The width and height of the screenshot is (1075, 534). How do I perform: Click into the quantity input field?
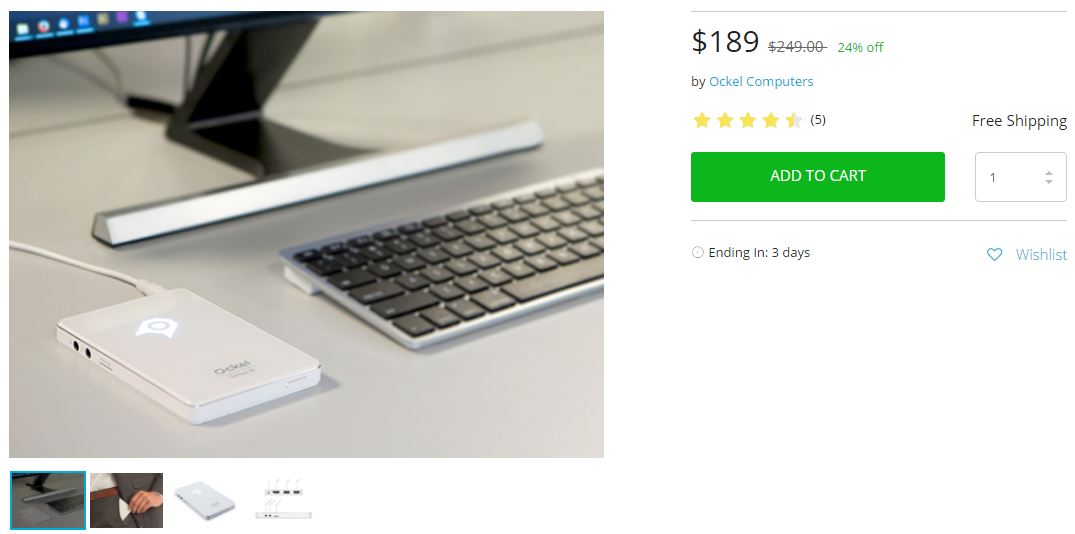(1021, 177)
